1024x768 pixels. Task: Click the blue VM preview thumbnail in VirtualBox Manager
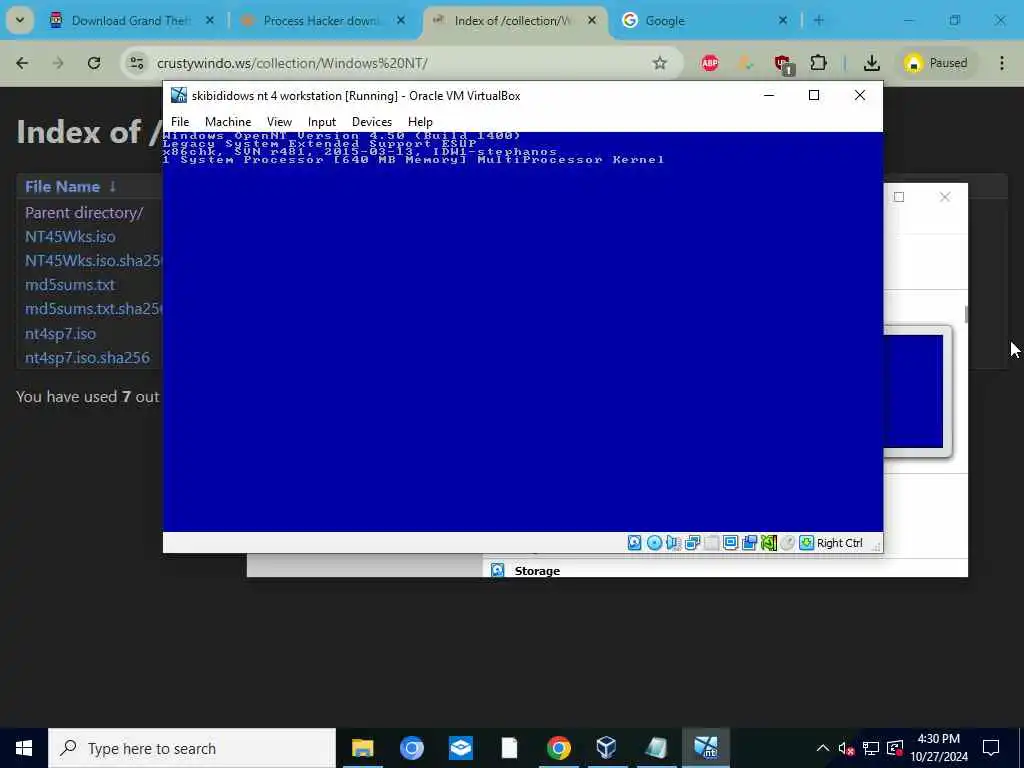point(914,391)
